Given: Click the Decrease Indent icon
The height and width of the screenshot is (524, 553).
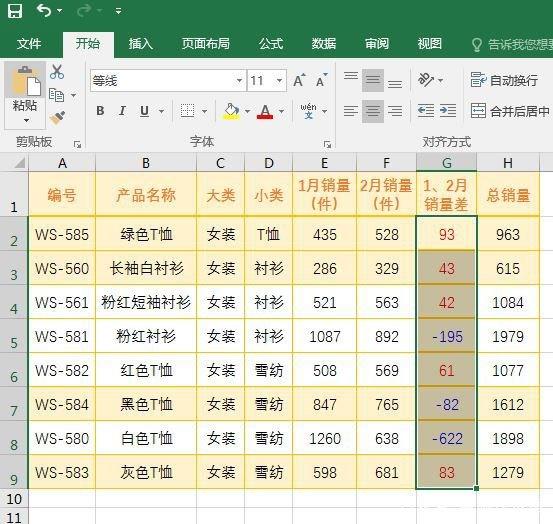Looking at the screenshot, I should pos(426,111).
